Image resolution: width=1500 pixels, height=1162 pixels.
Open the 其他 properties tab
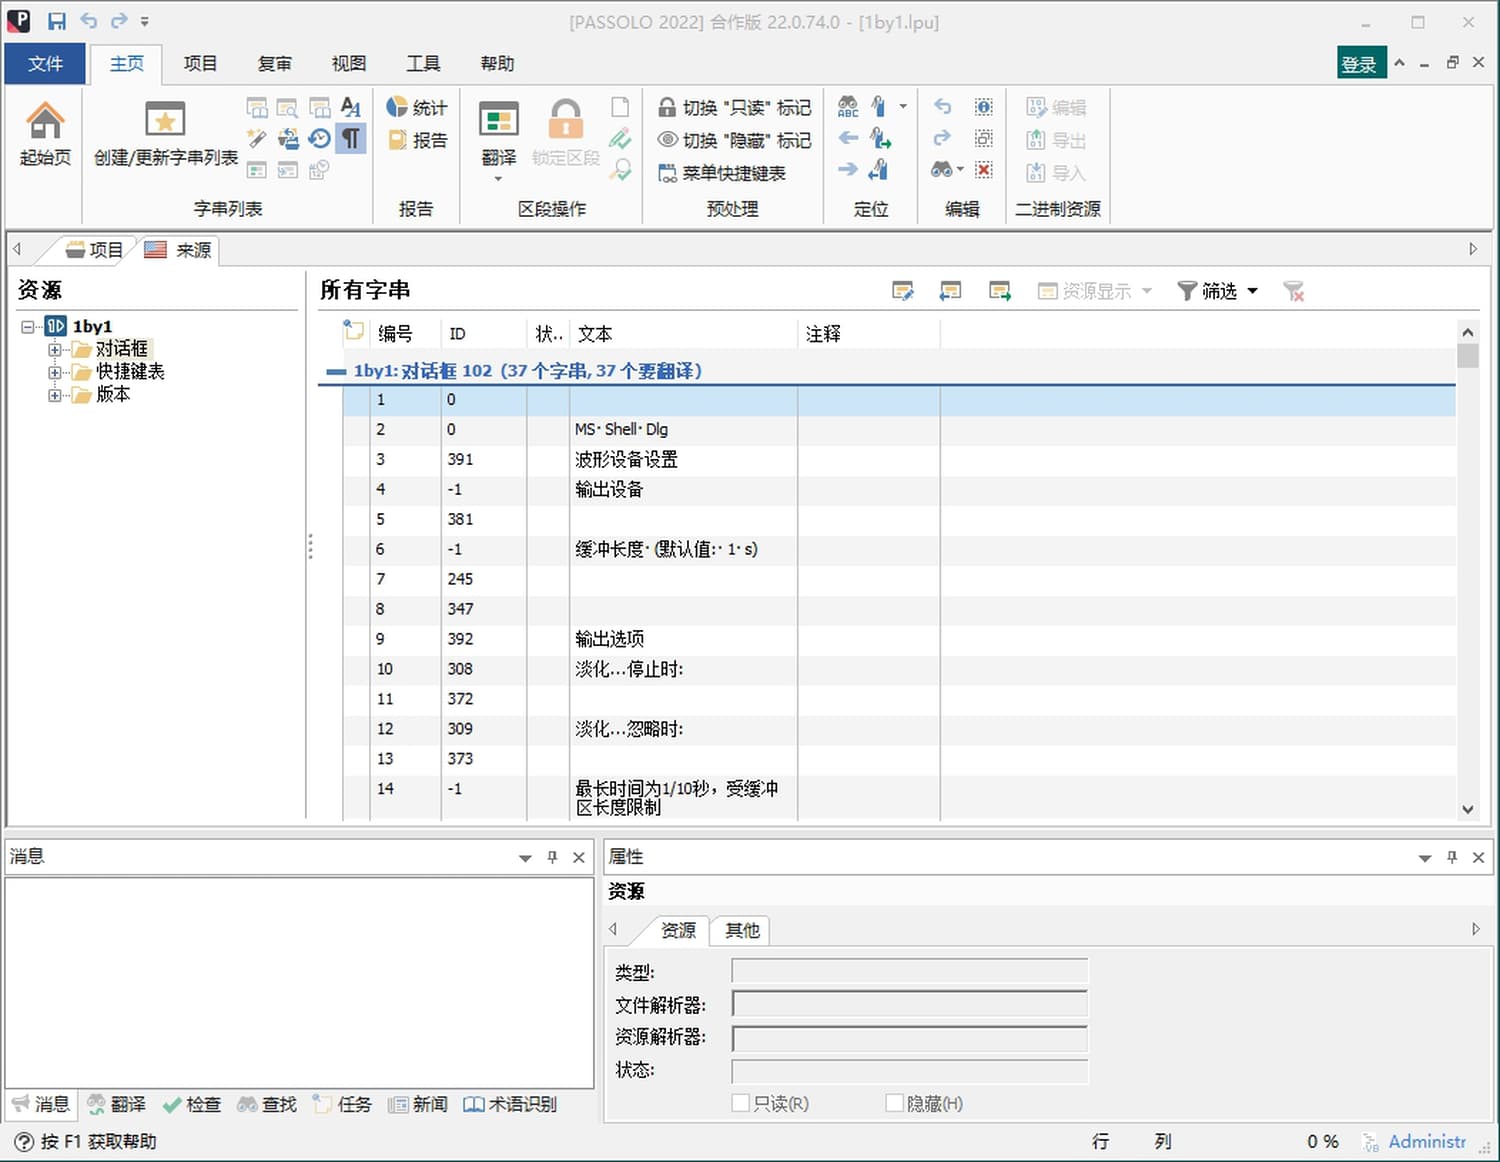click(741, 930)
